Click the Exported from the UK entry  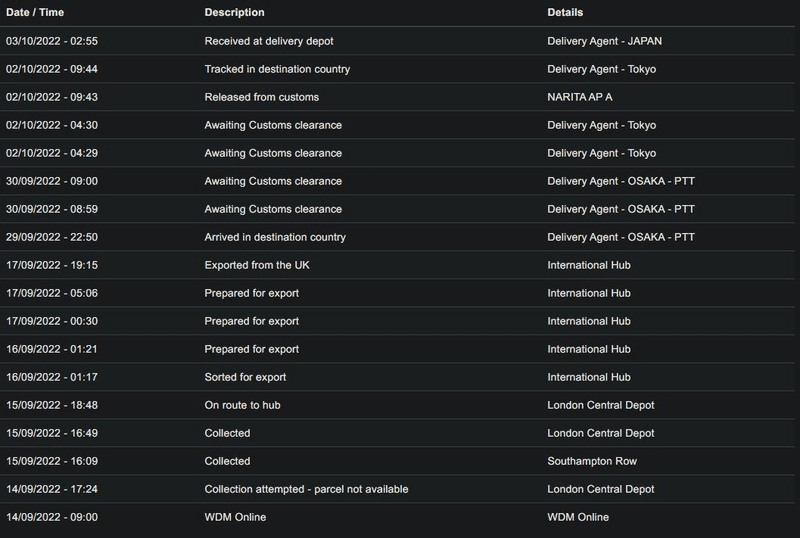point(257,265)
